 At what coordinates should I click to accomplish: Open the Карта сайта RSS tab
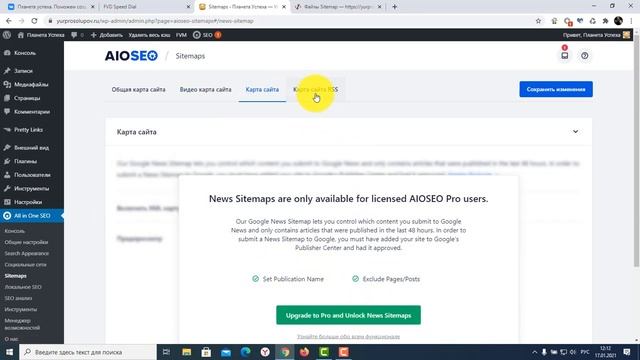316,89
